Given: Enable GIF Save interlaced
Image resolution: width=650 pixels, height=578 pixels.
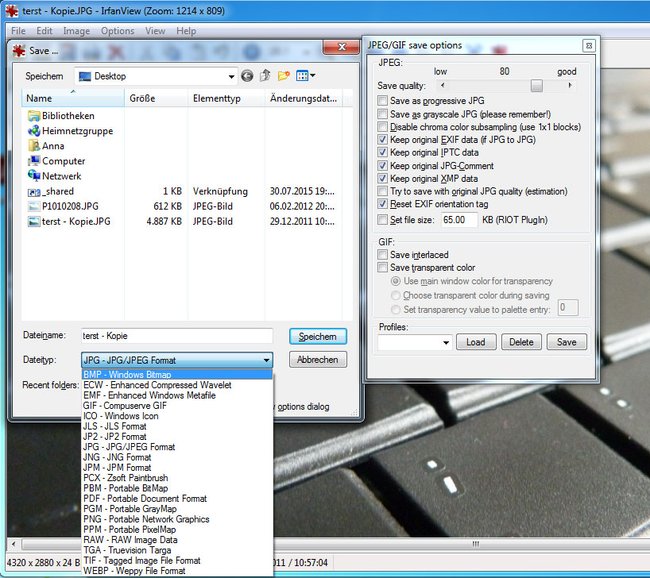Looking at the screenshot, I should 382,255.
